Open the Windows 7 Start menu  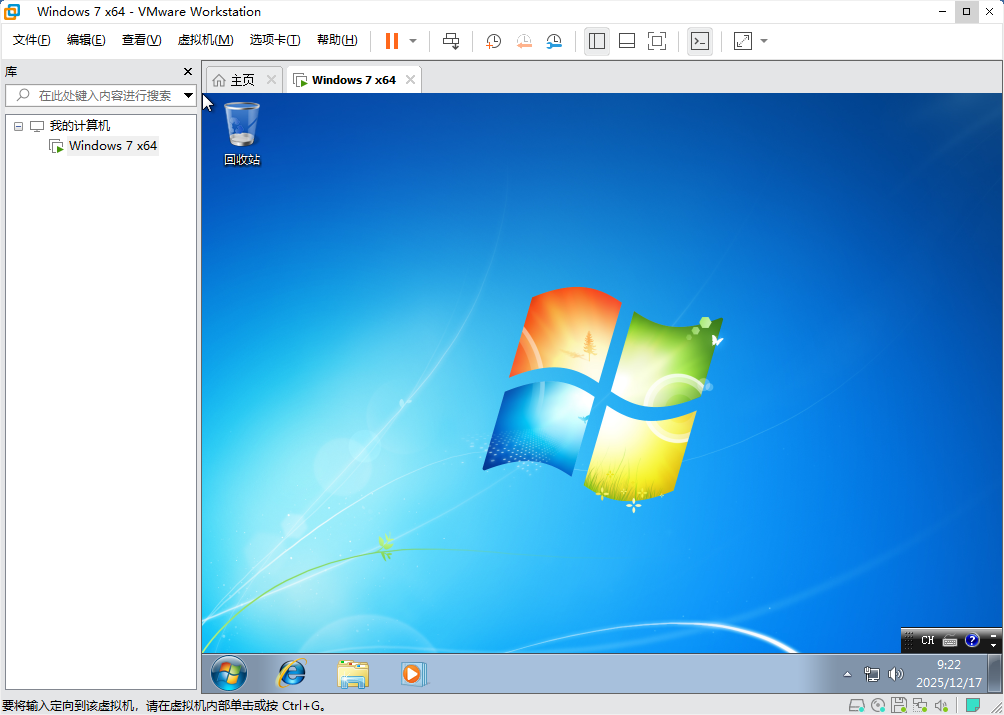point(229,673)
